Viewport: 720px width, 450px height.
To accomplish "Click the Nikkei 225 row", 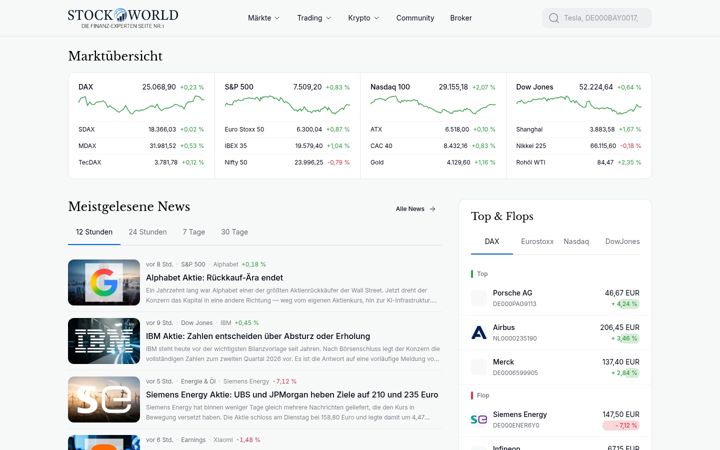I will point(579,146).
